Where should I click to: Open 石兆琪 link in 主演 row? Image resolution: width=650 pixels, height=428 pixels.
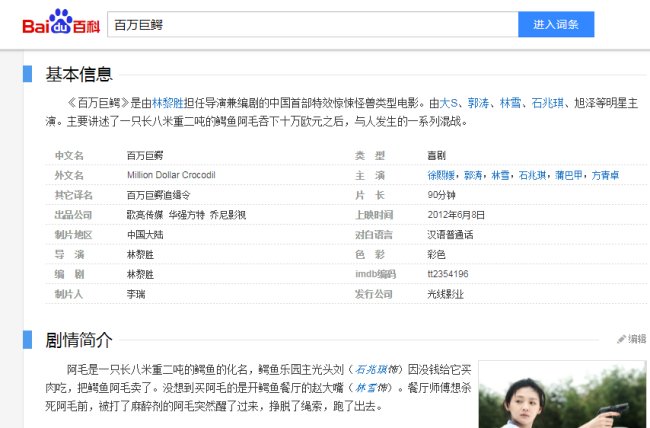point(532,175)
